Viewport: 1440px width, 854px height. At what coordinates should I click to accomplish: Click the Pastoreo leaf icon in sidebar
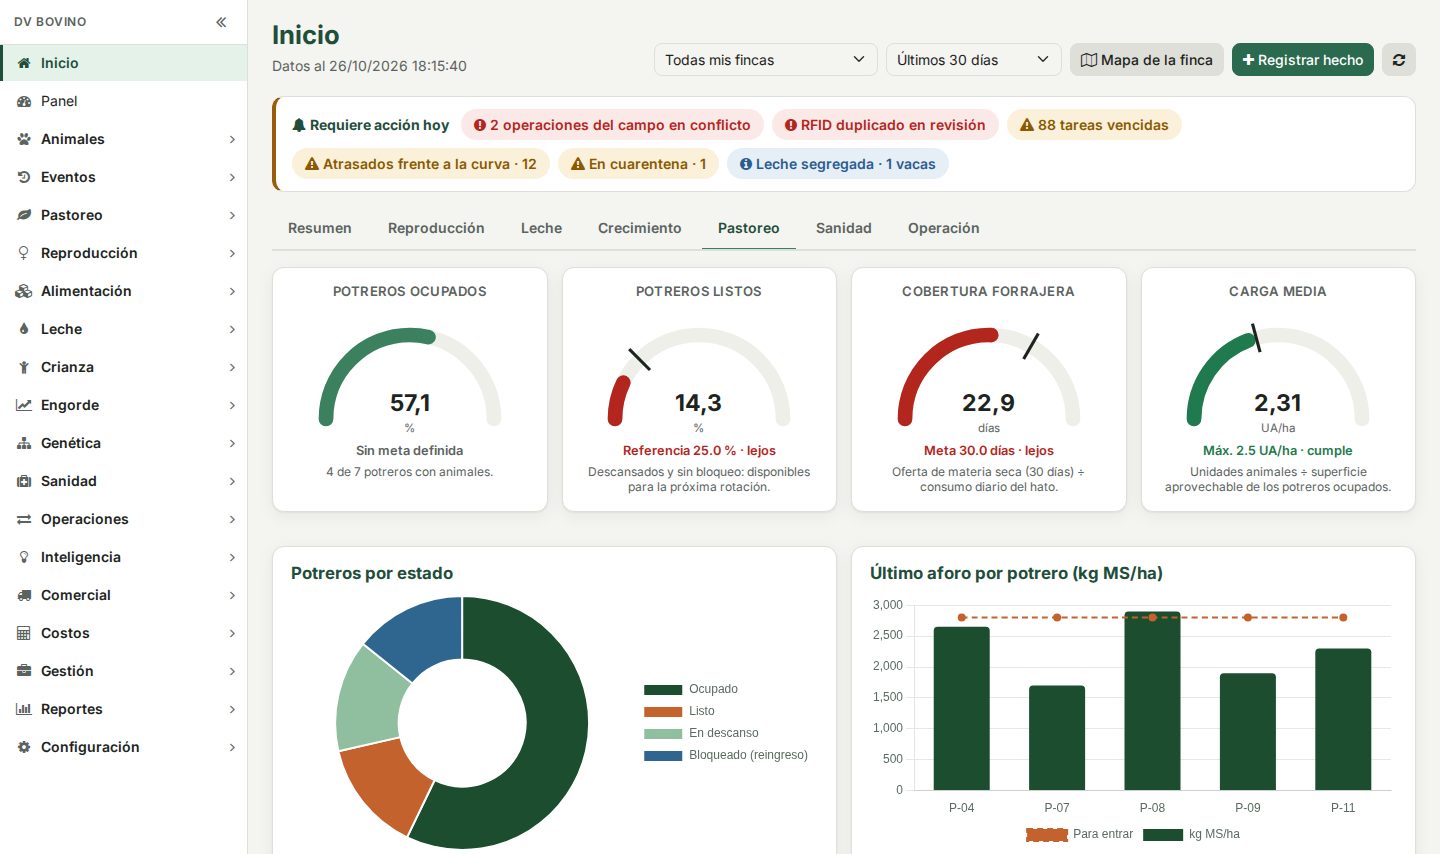click(x=24, y=215)
